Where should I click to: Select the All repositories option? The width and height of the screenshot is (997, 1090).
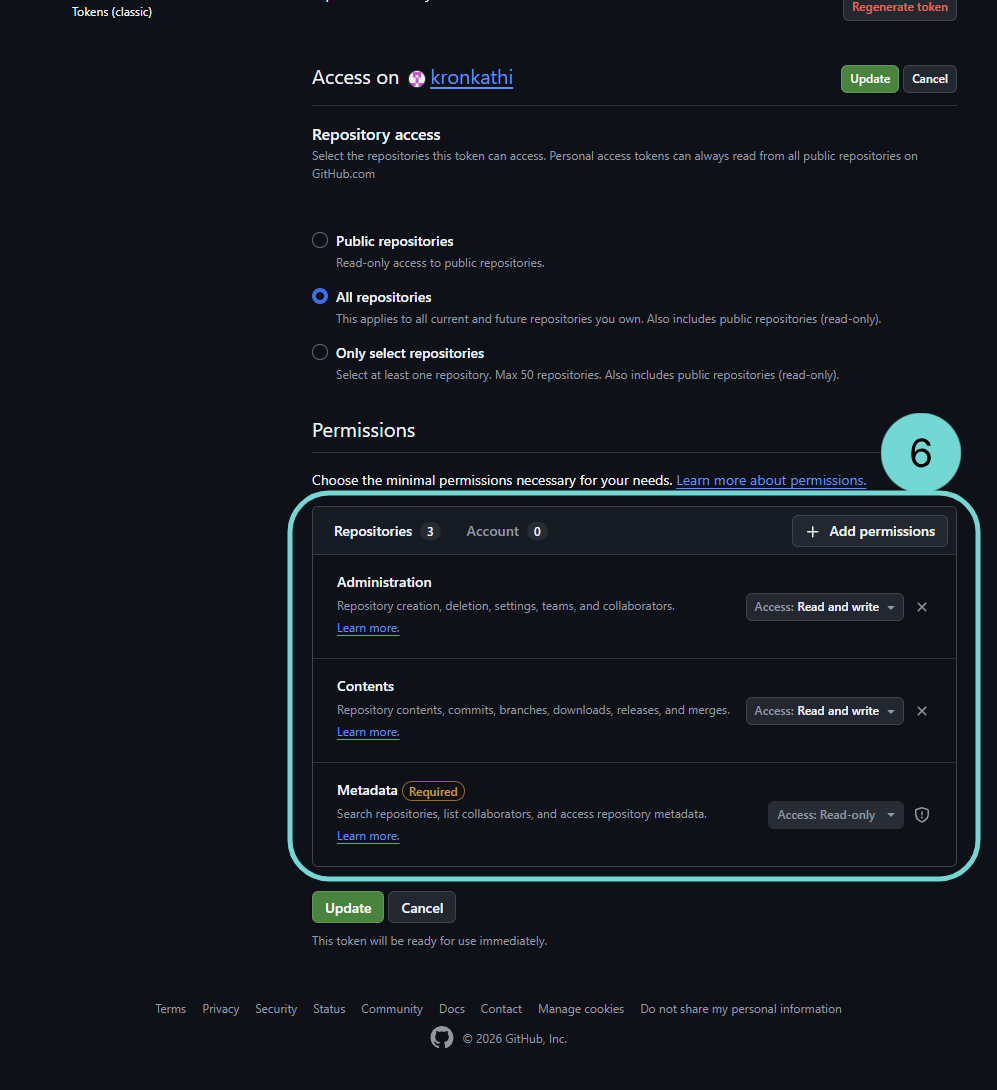[319, 296]
